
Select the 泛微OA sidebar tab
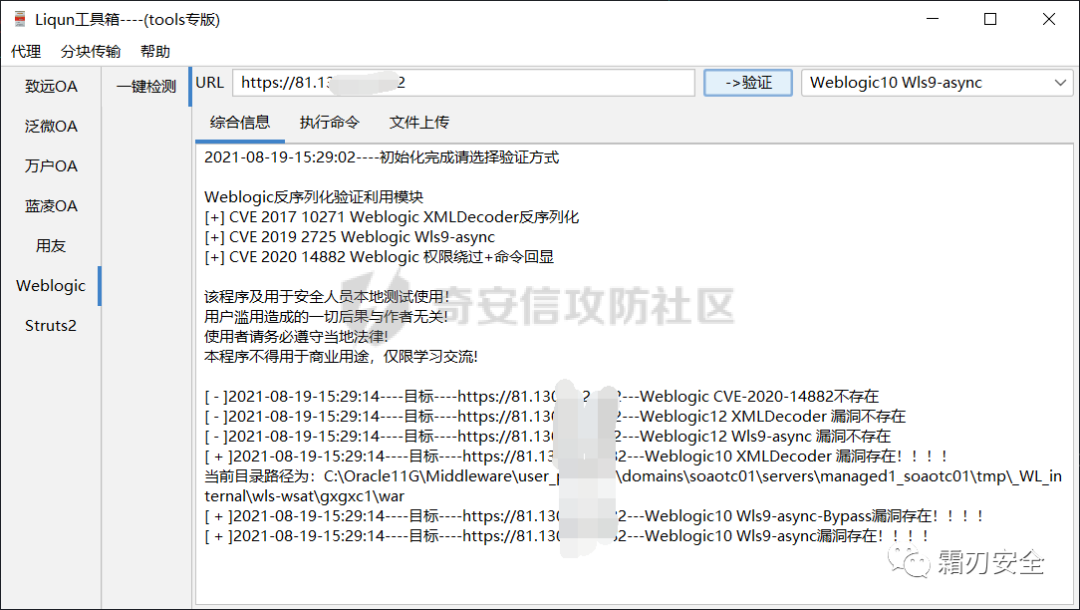tap(51, 127)
